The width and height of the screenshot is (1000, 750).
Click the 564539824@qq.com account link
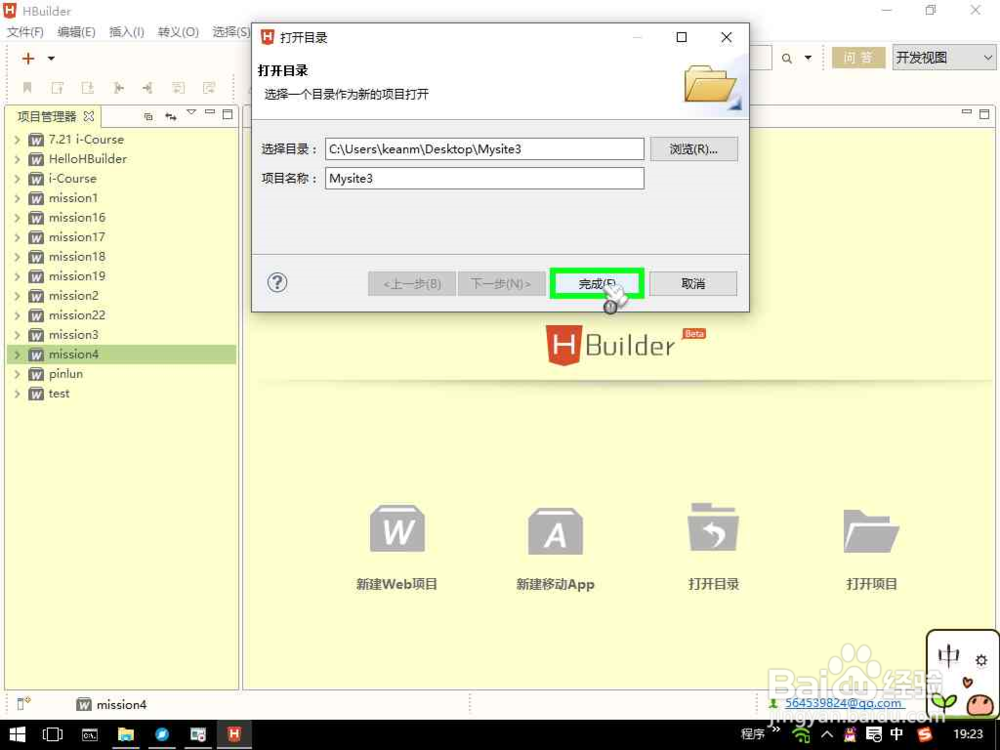pyautogui.click(x=844, y=703)
